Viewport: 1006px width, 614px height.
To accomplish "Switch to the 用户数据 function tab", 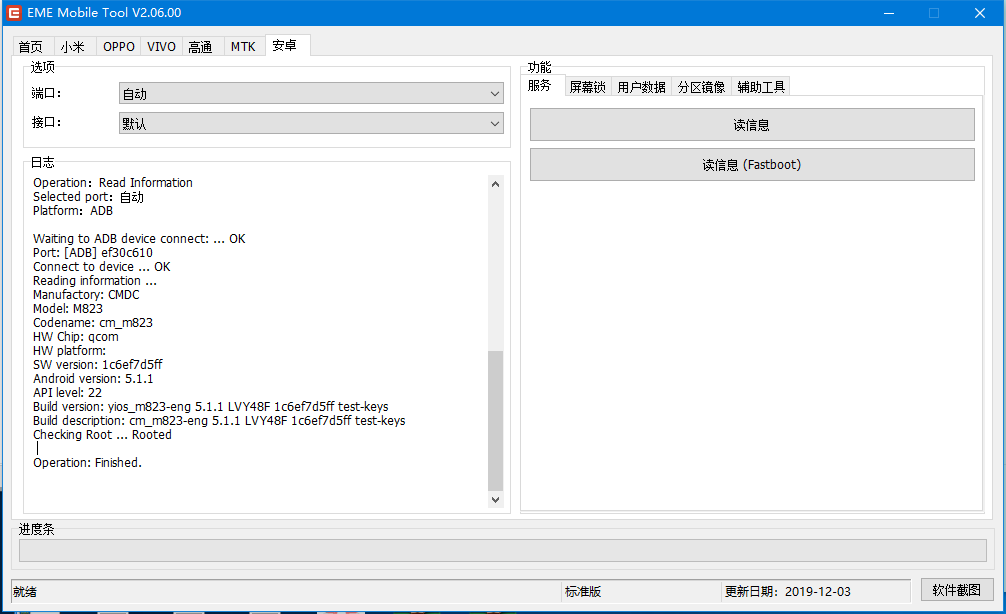I will click(x=641, y=87).
